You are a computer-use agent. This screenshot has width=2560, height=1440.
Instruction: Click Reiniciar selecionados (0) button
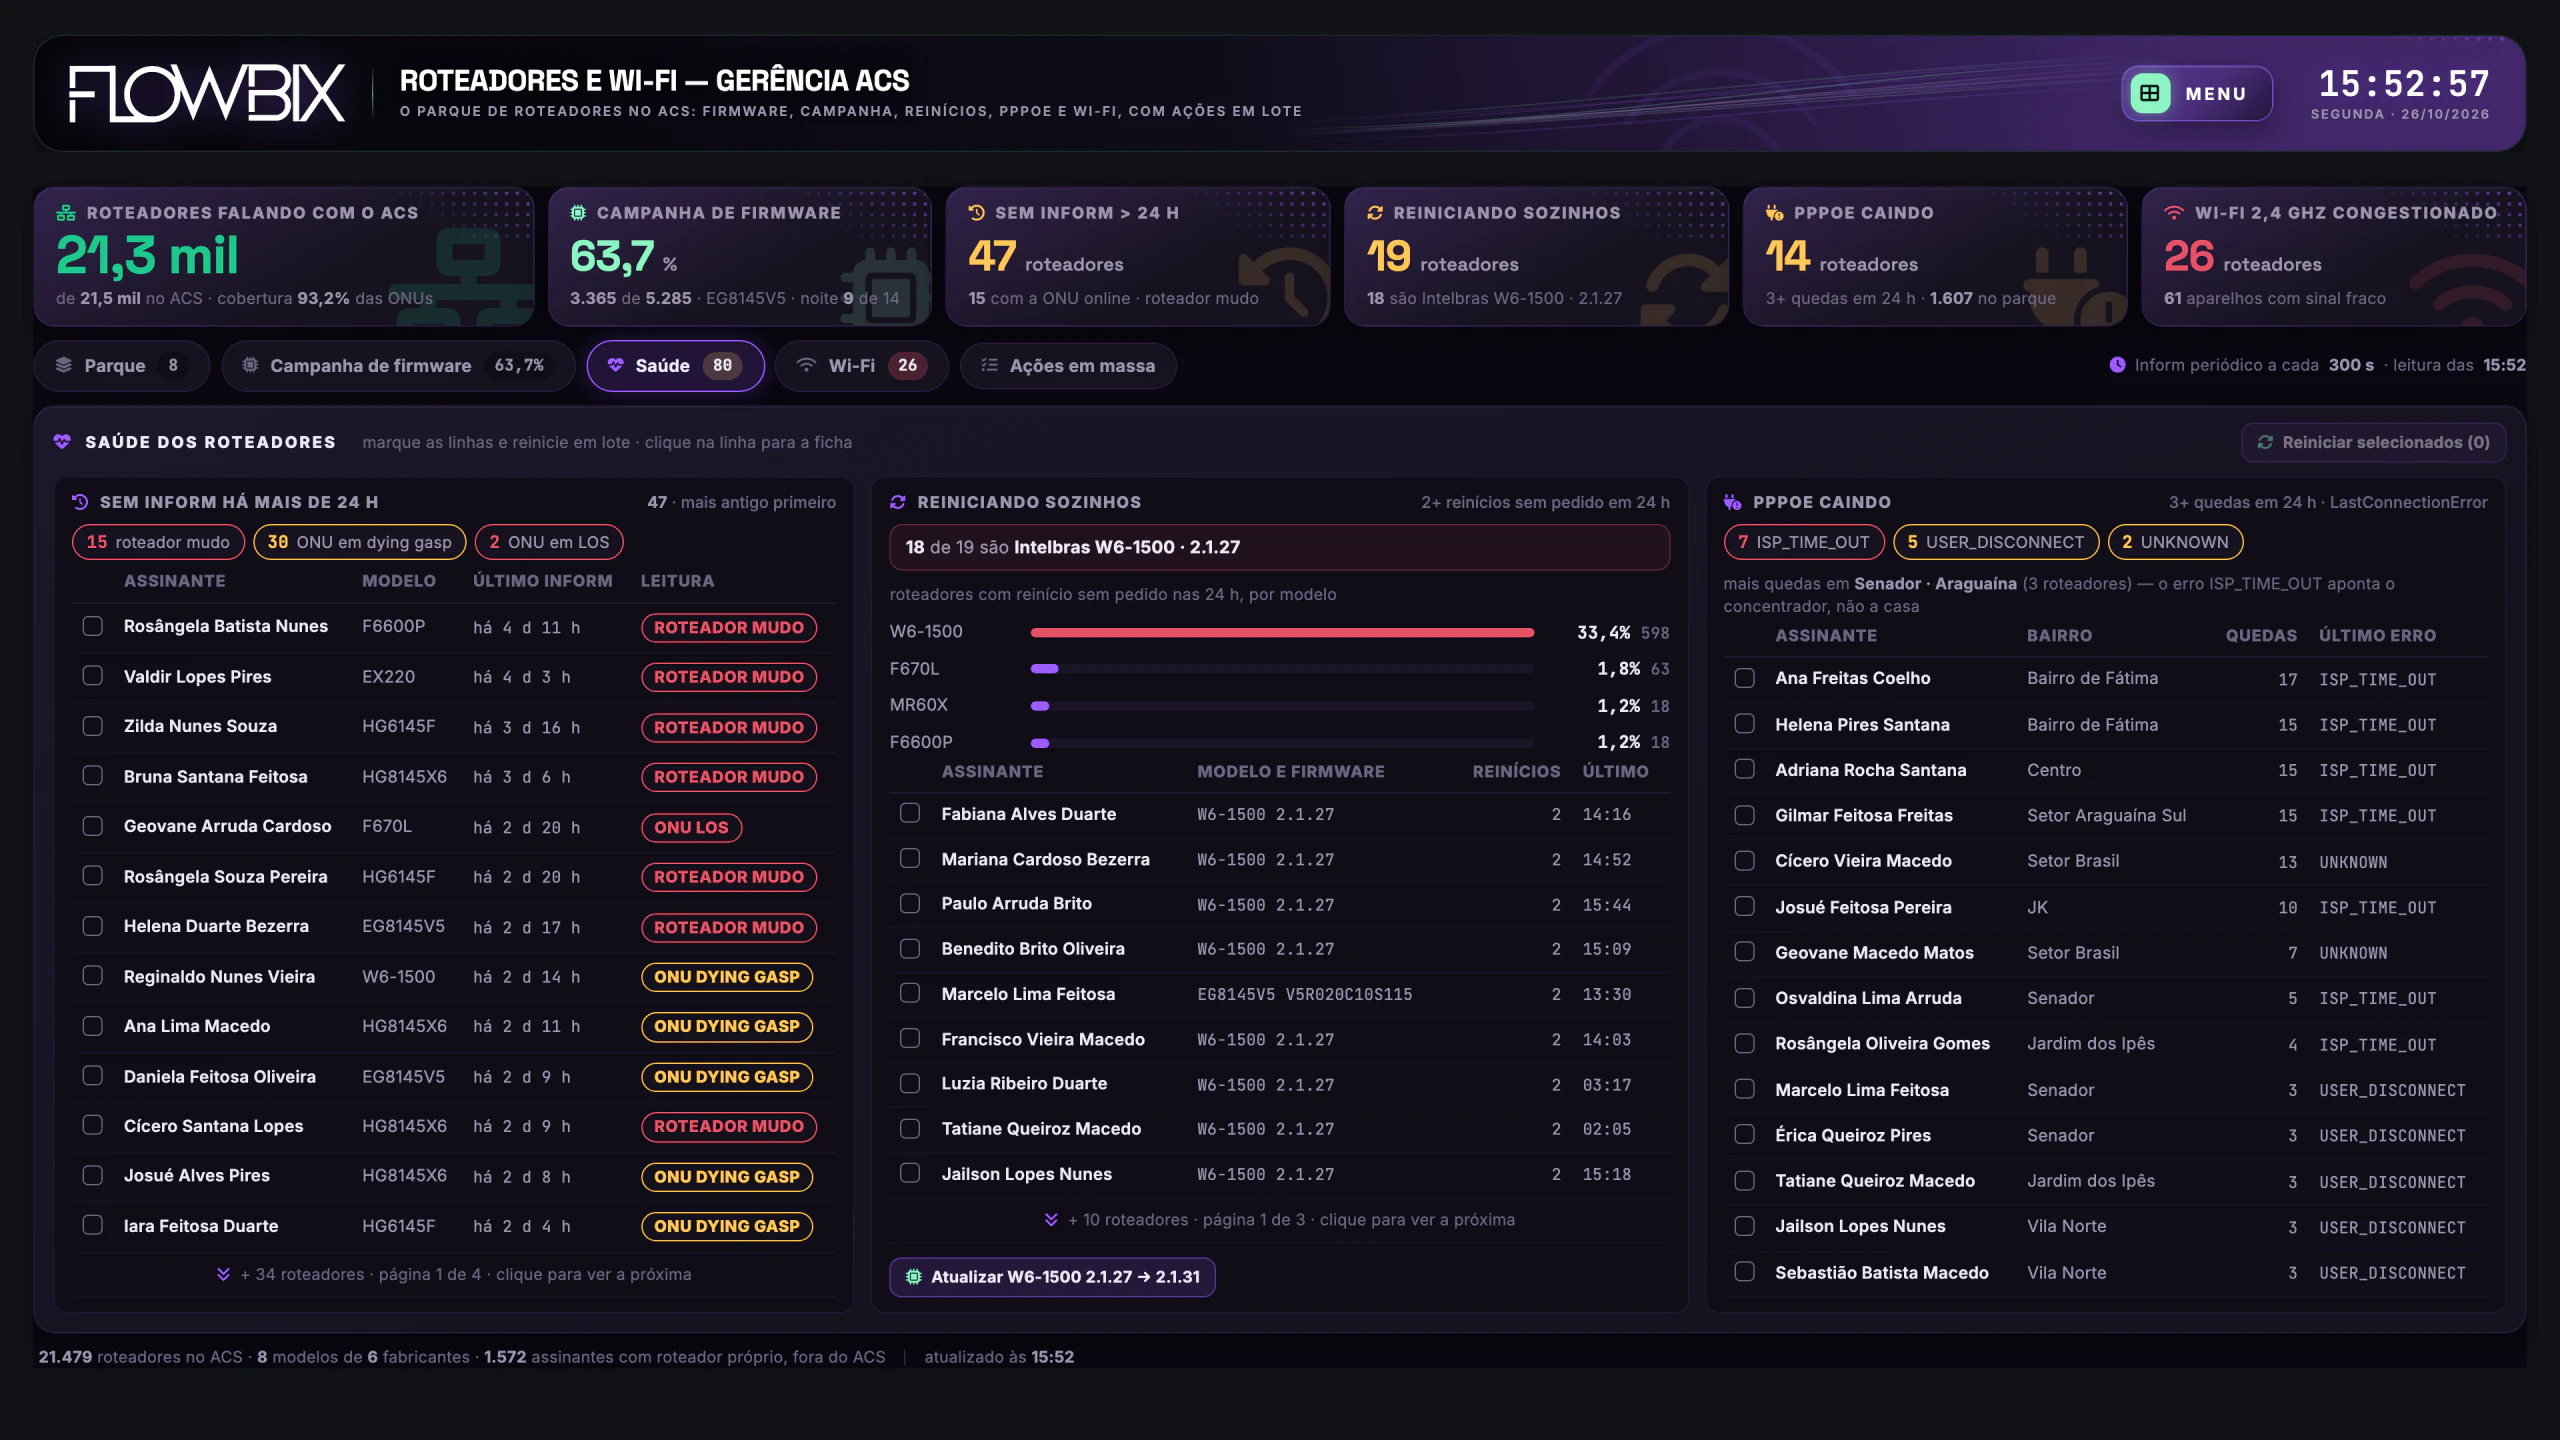[2373, 442]
